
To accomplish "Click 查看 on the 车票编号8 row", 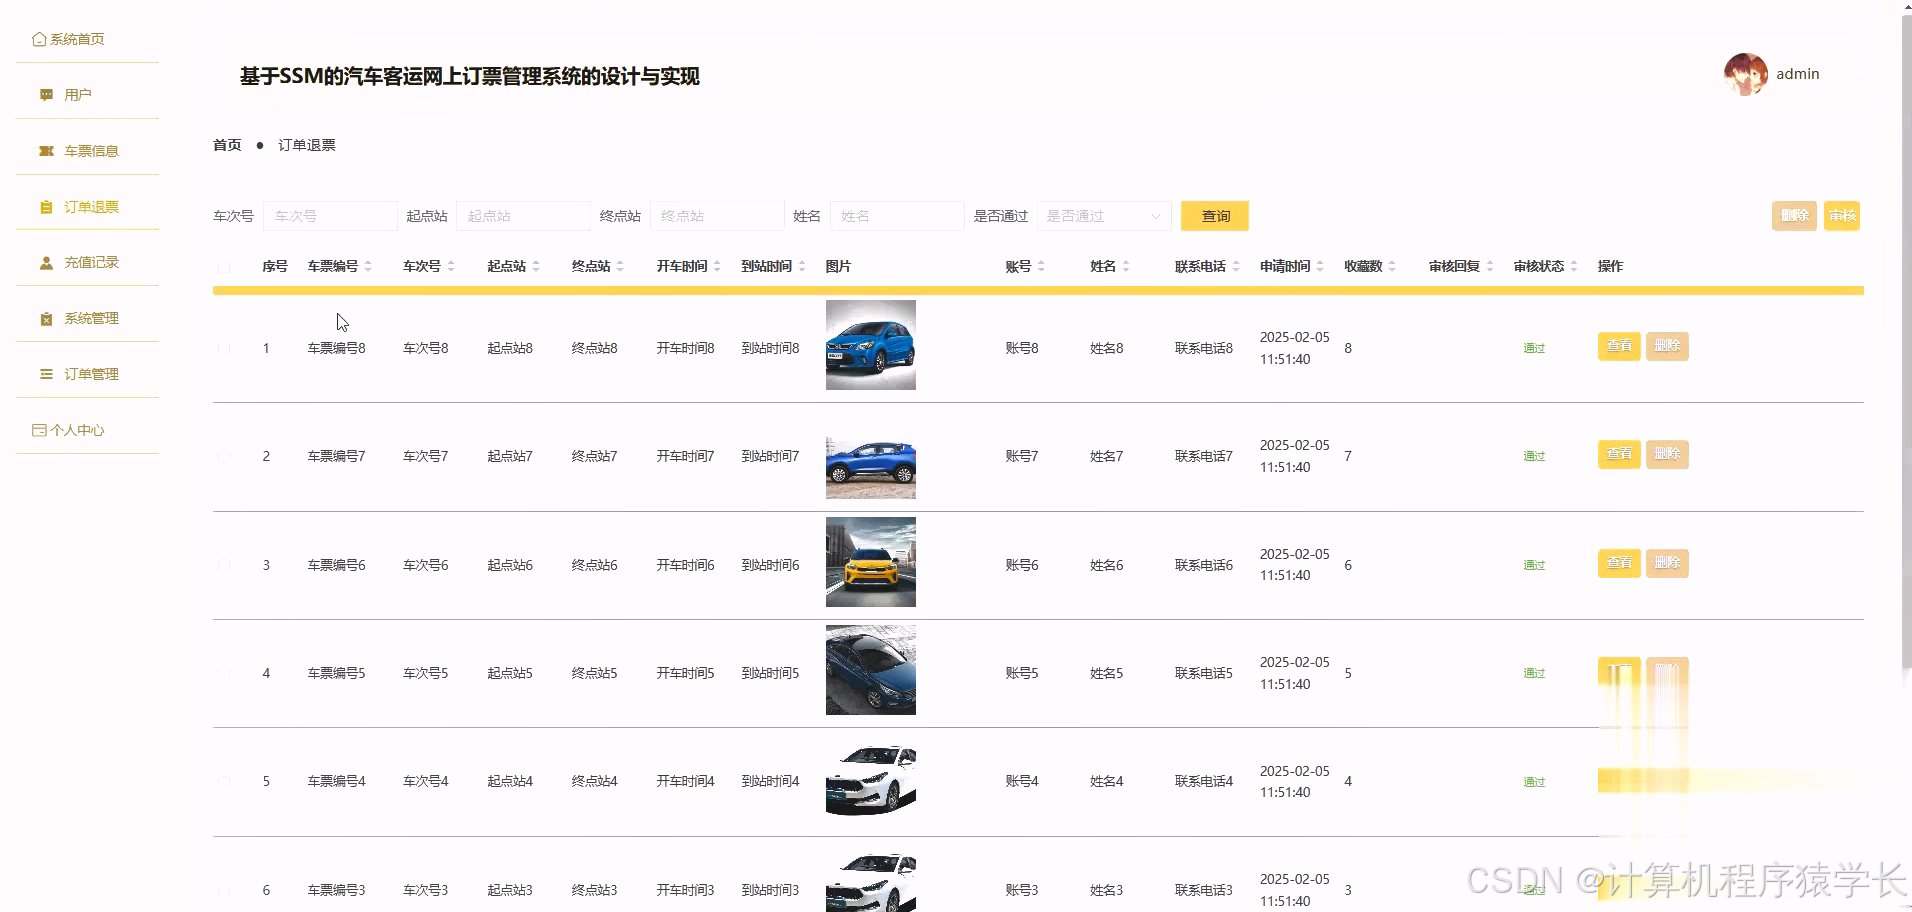I will tap(1618, 346).
